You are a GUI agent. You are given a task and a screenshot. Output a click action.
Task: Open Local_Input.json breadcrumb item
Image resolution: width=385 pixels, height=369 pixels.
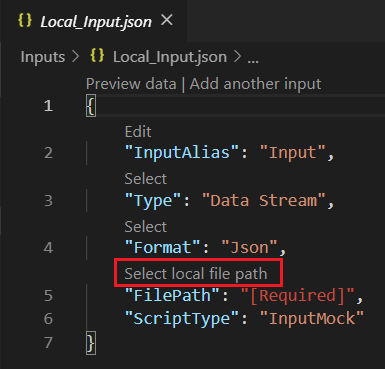click(170, 57)
